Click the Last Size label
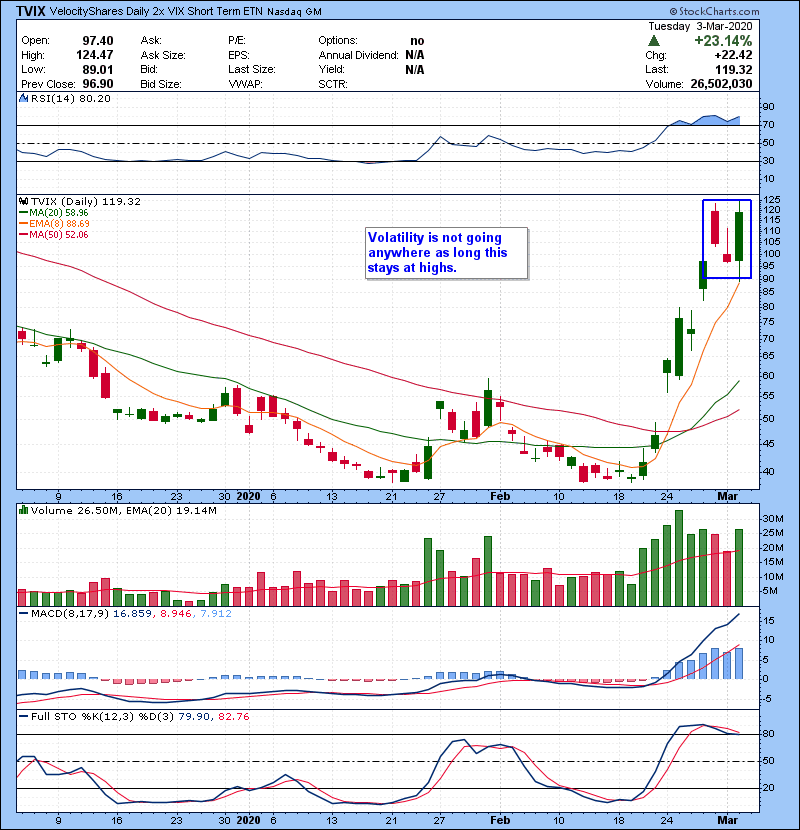This screenshot has width=800, height=830. click(x=252, y=69)
